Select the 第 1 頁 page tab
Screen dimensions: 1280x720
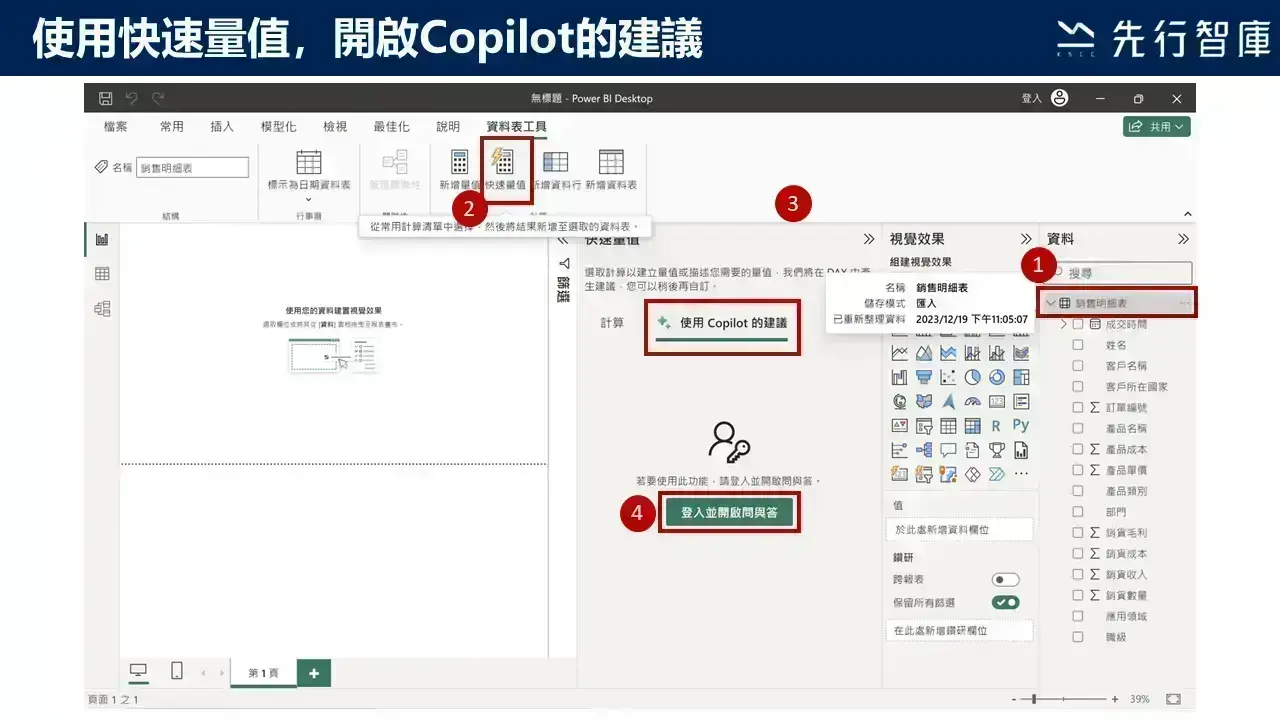tap(264, 673)
